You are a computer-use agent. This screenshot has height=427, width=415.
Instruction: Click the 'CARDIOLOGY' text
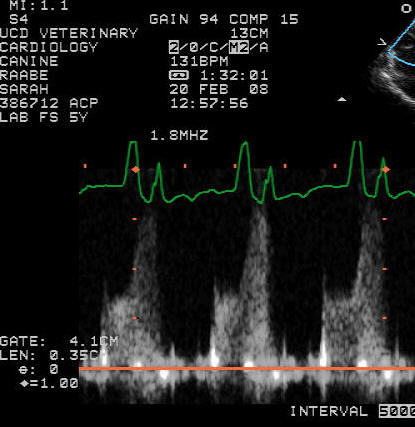coord(49,47)
